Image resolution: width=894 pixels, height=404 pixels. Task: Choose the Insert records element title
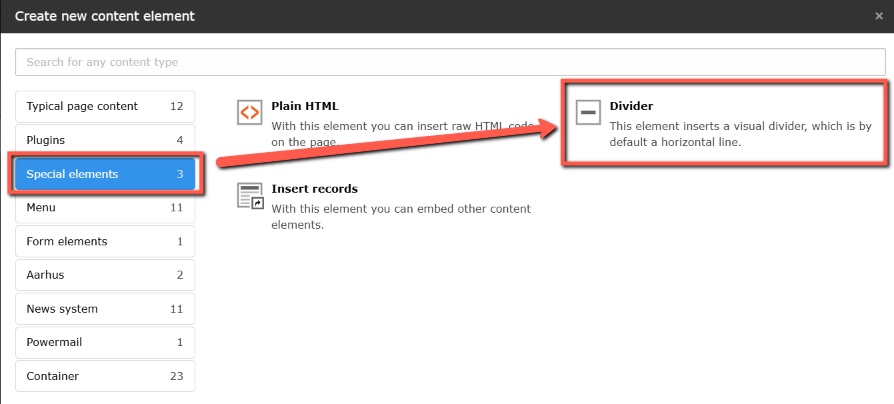(314, 188)
